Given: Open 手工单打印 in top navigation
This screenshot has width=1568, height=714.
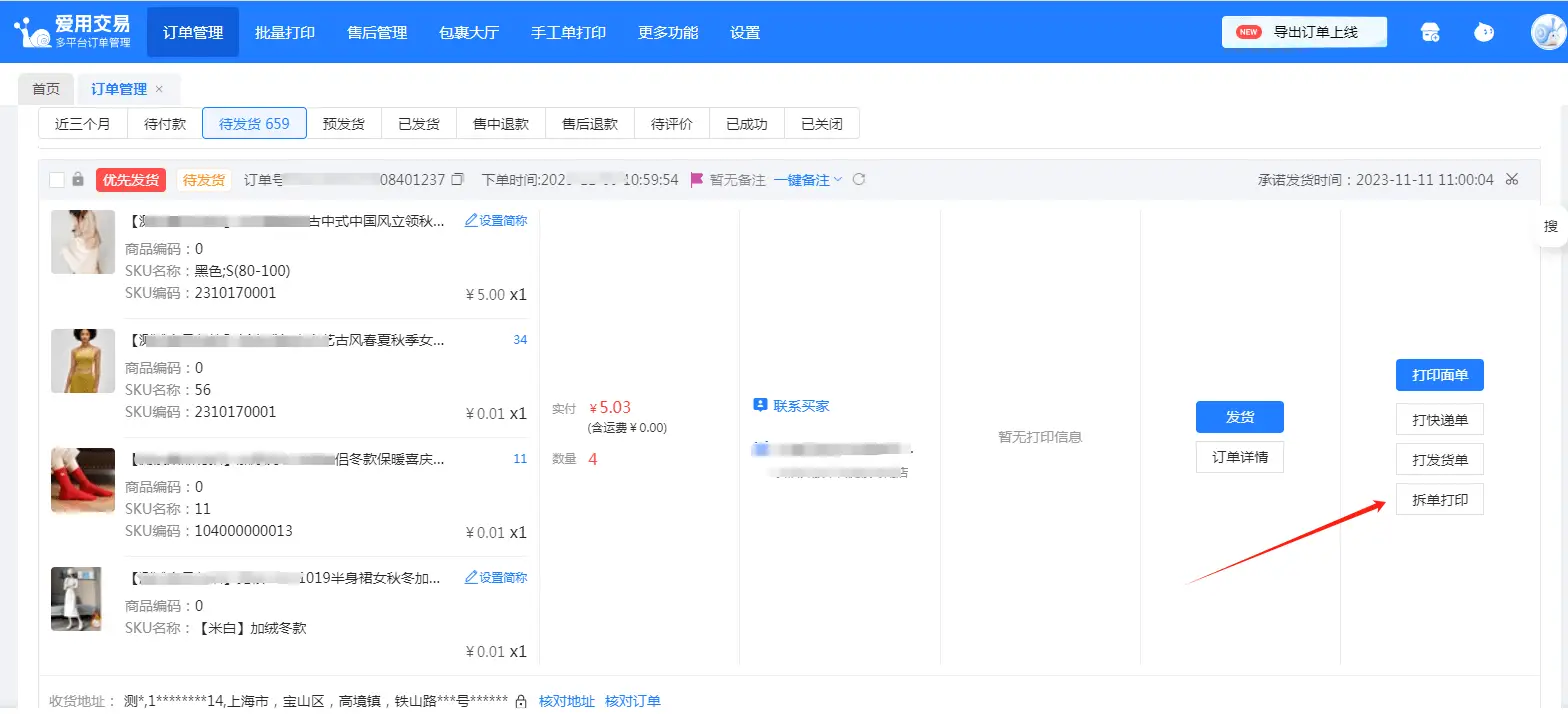Looking at the screenshot, I should coord(568,32).
